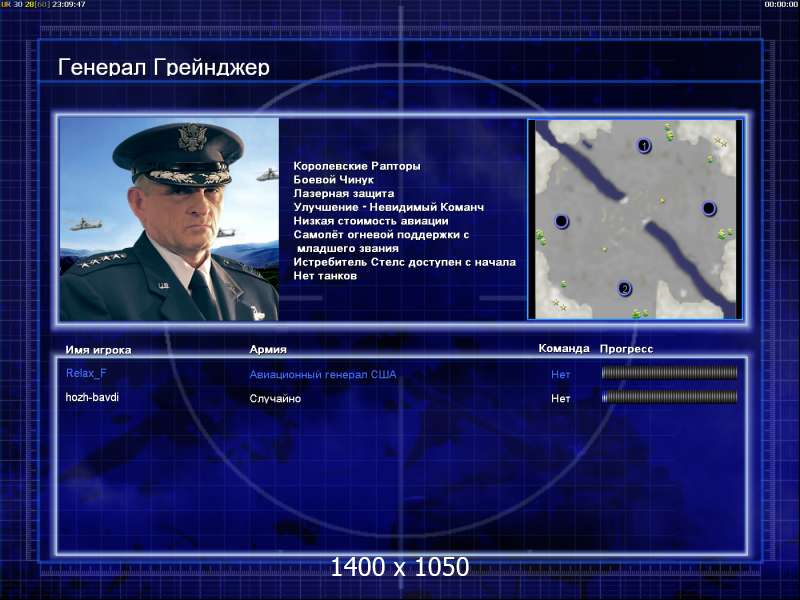Click army text "Случайно"
Image resolution: width=800 pixels, height=600 pixels.
[x=275, y=398]
